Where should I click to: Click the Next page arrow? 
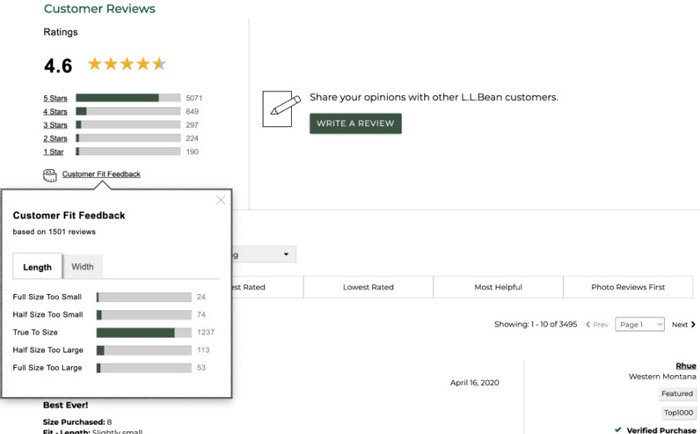(x=693, y=325)
